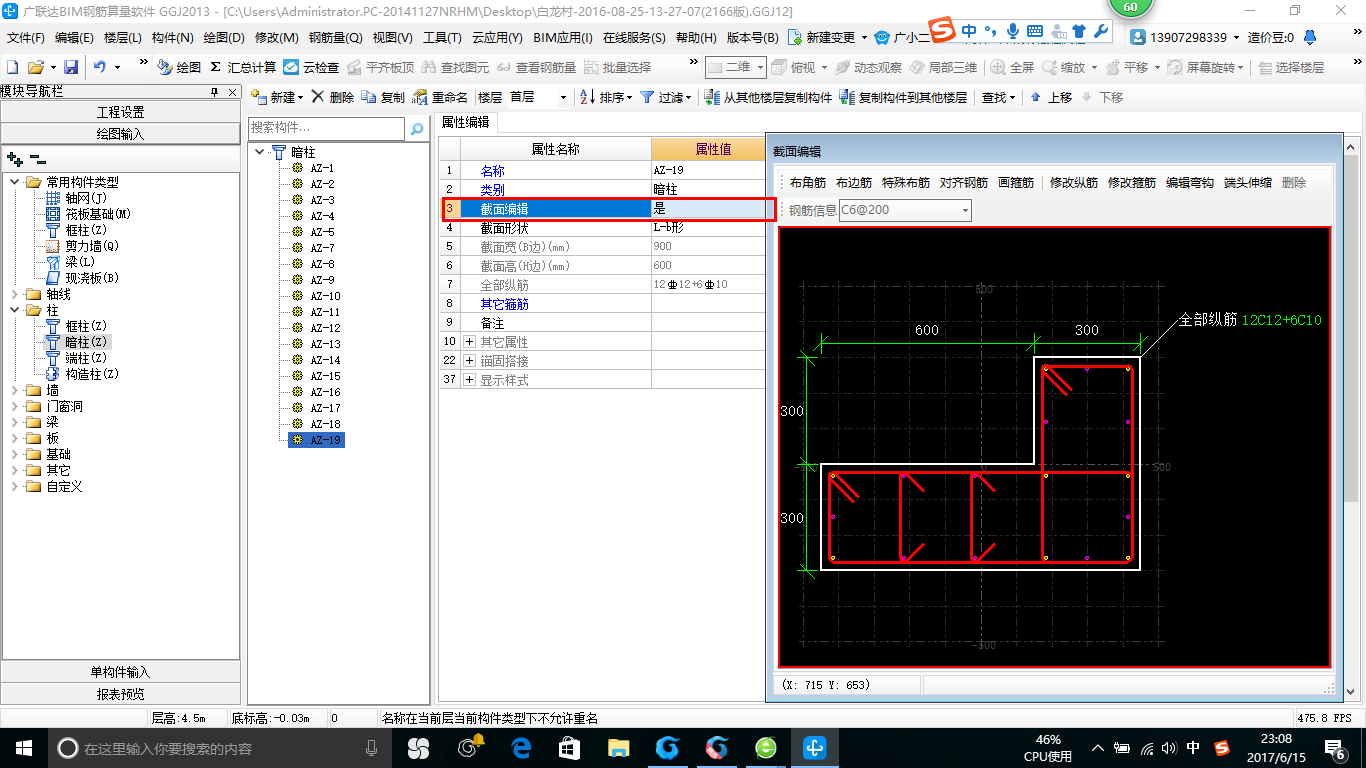
Task: Open 过滤 filter dropdown
Action: 665,97
